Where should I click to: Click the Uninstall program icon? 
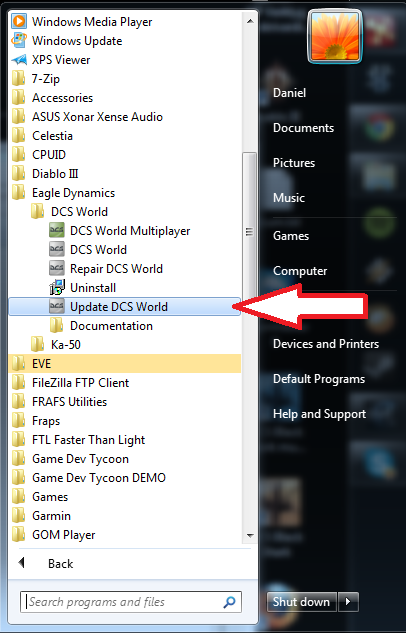pos(57,287)
